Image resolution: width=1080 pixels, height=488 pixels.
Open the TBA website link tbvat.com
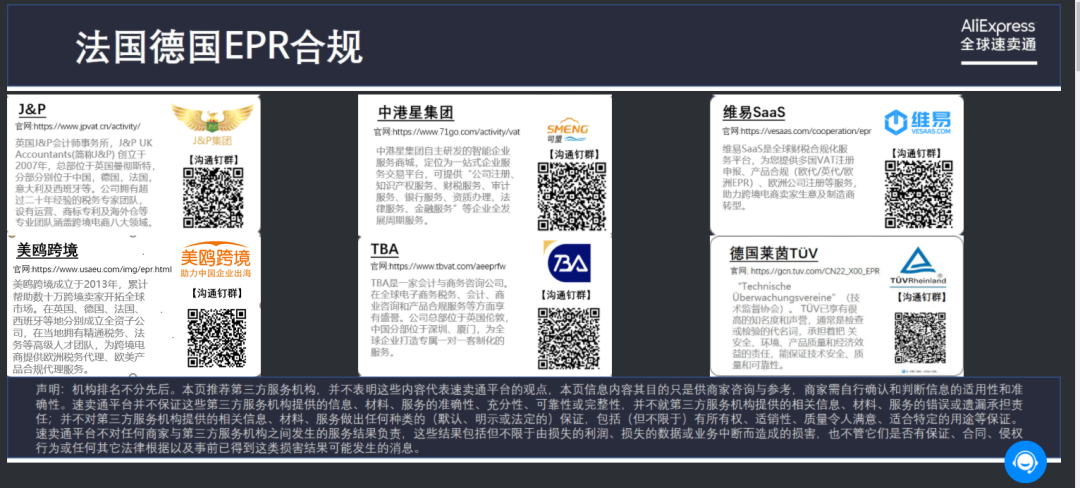[x=438, y=266]
